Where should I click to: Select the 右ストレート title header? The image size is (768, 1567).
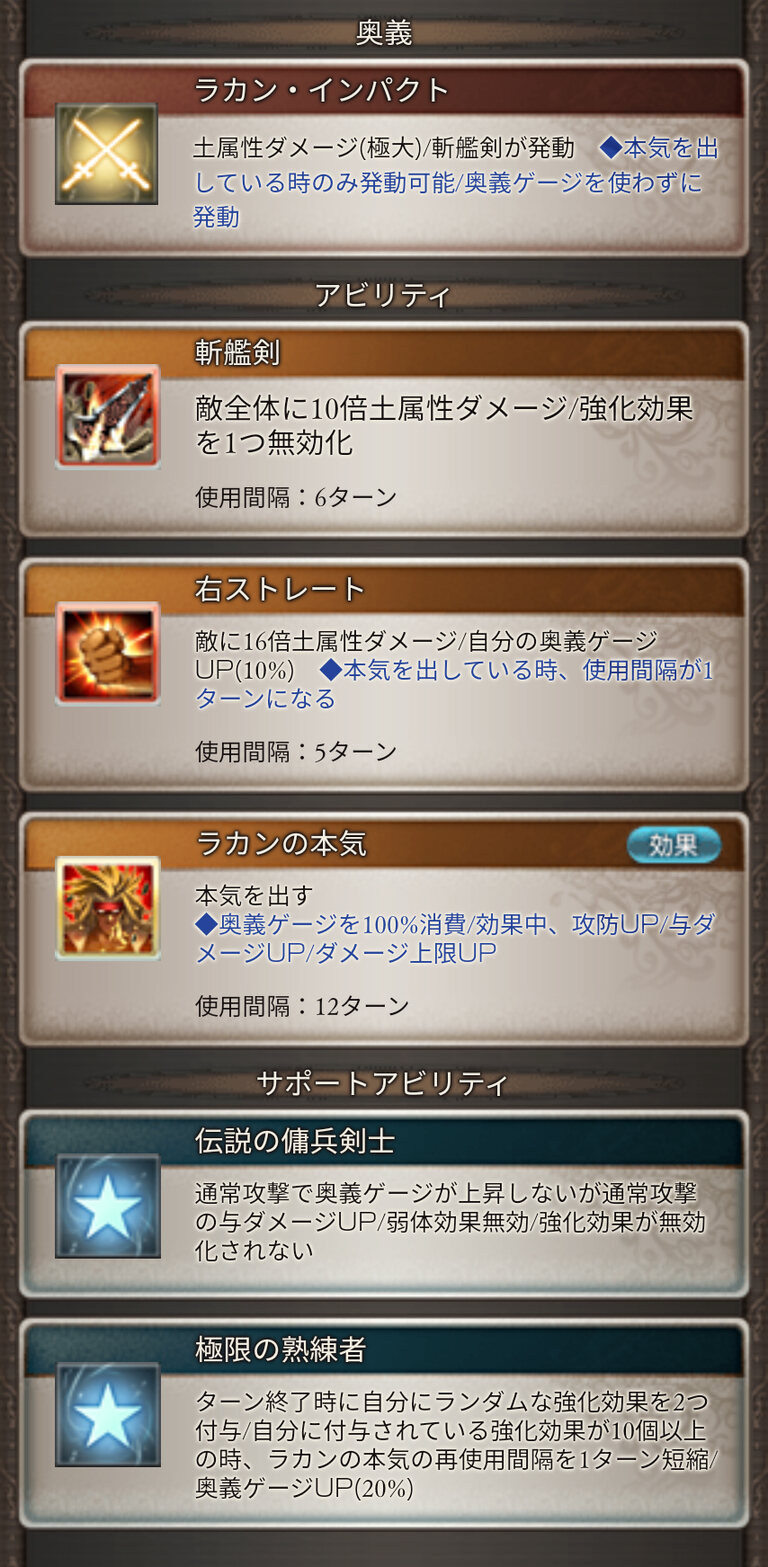[x=384, y=590]
